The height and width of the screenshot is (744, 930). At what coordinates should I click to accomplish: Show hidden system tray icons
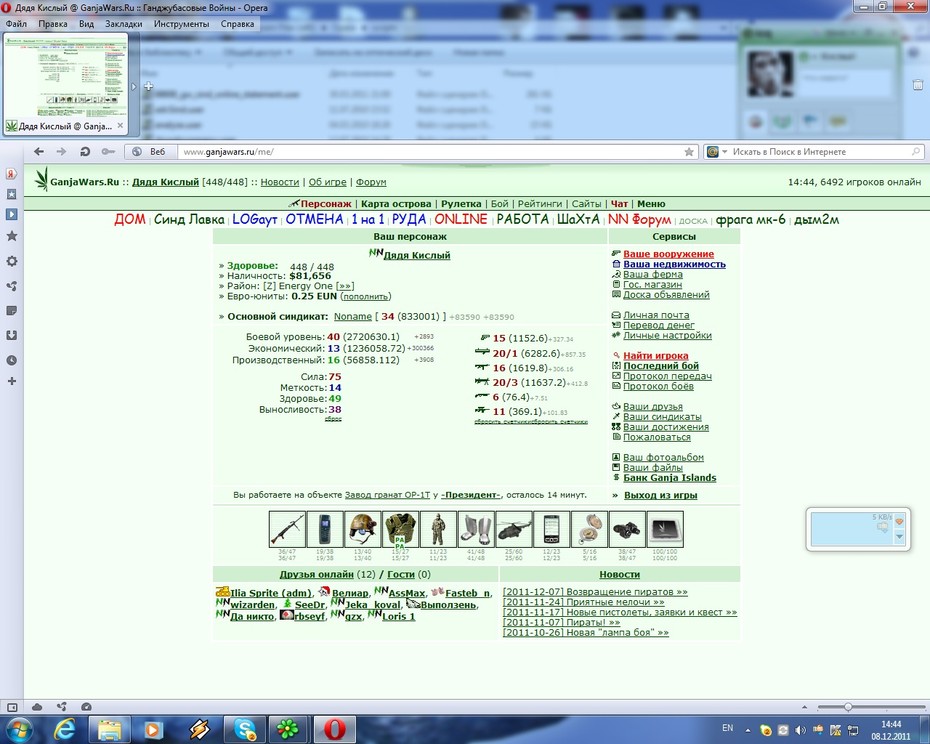[x=748, y=730]
